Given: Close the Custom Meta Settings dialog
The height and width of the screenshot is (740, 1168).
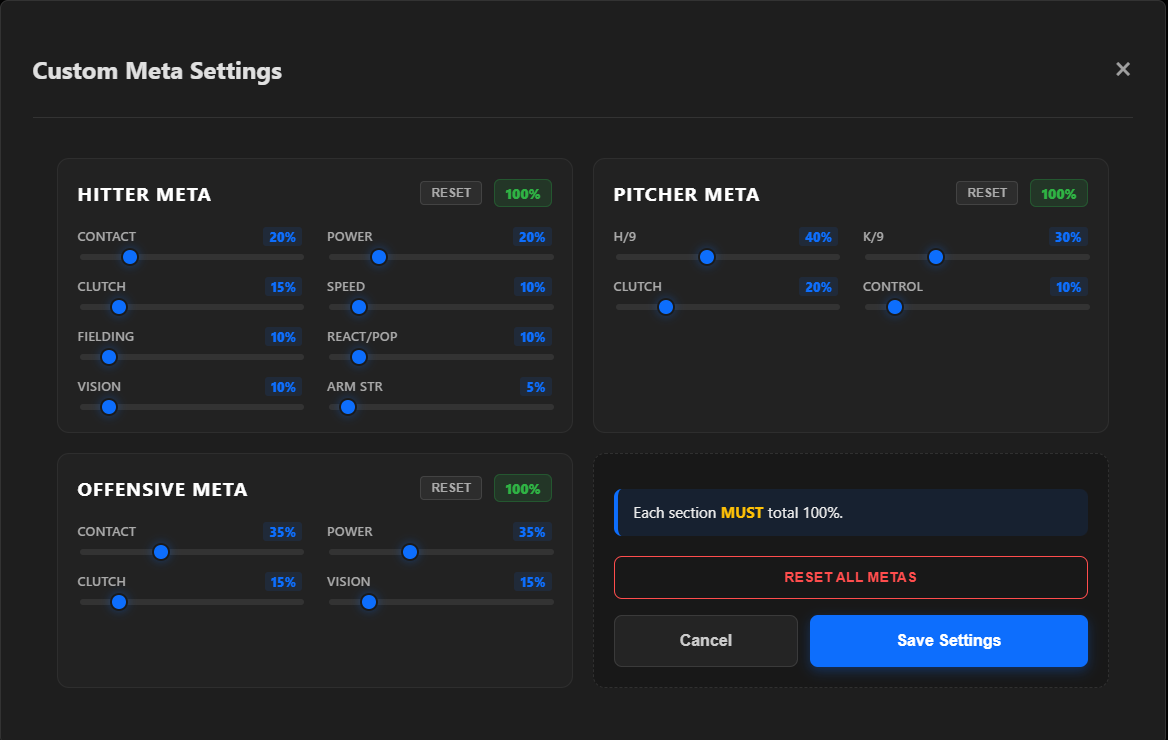Looking at the screenshot, I should pos(1123,69).
